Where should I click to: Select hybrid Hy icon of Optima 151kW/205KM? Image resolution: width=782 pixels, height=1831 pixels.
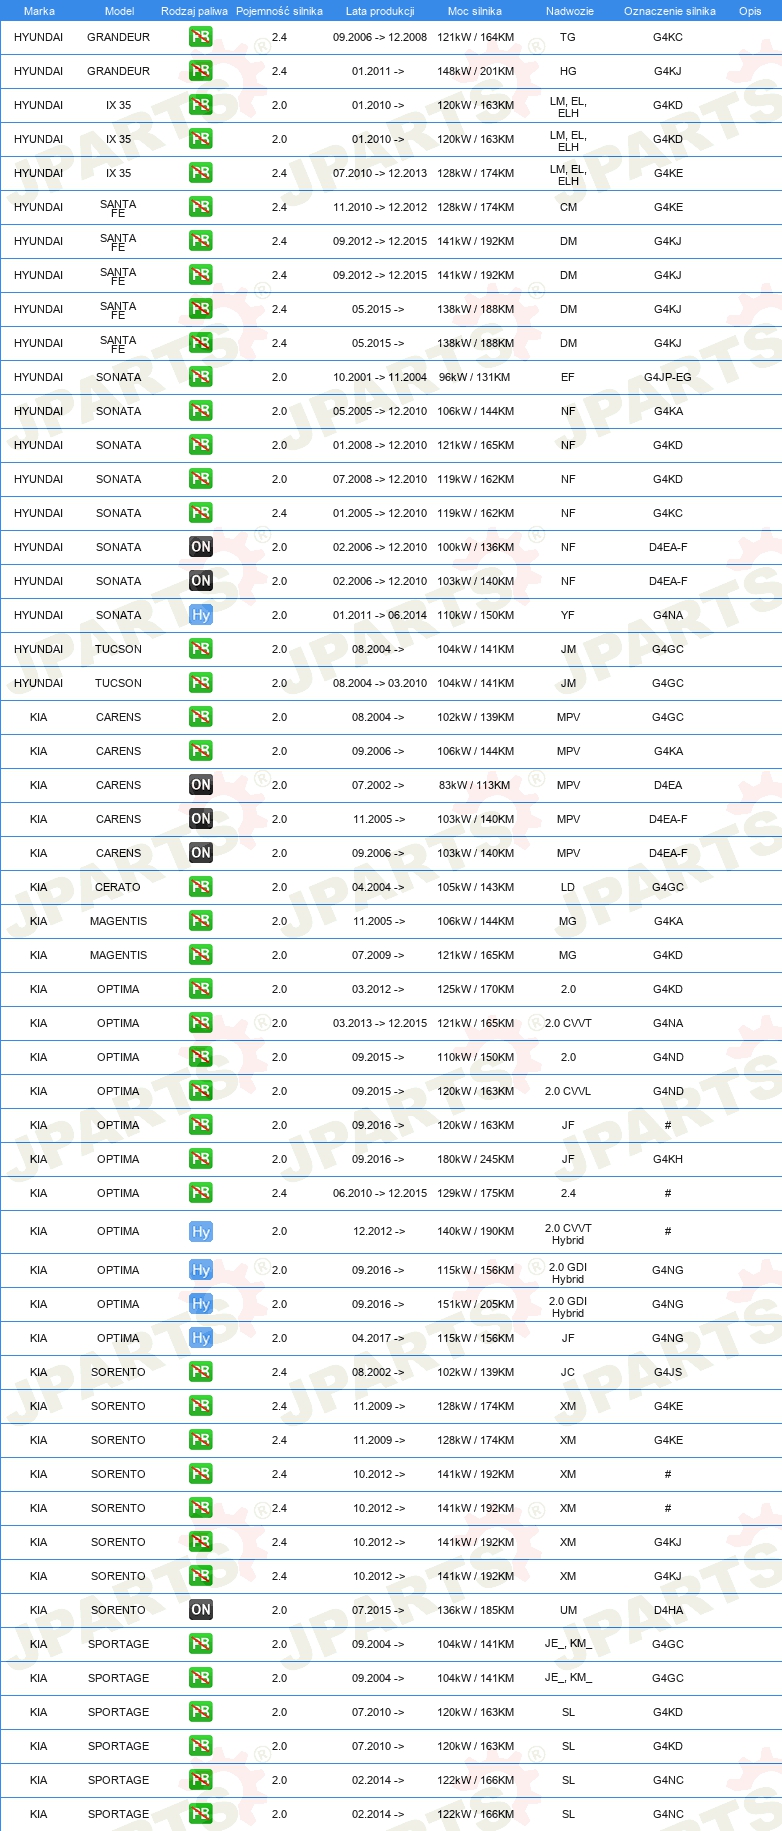[x=201, y=1304]
